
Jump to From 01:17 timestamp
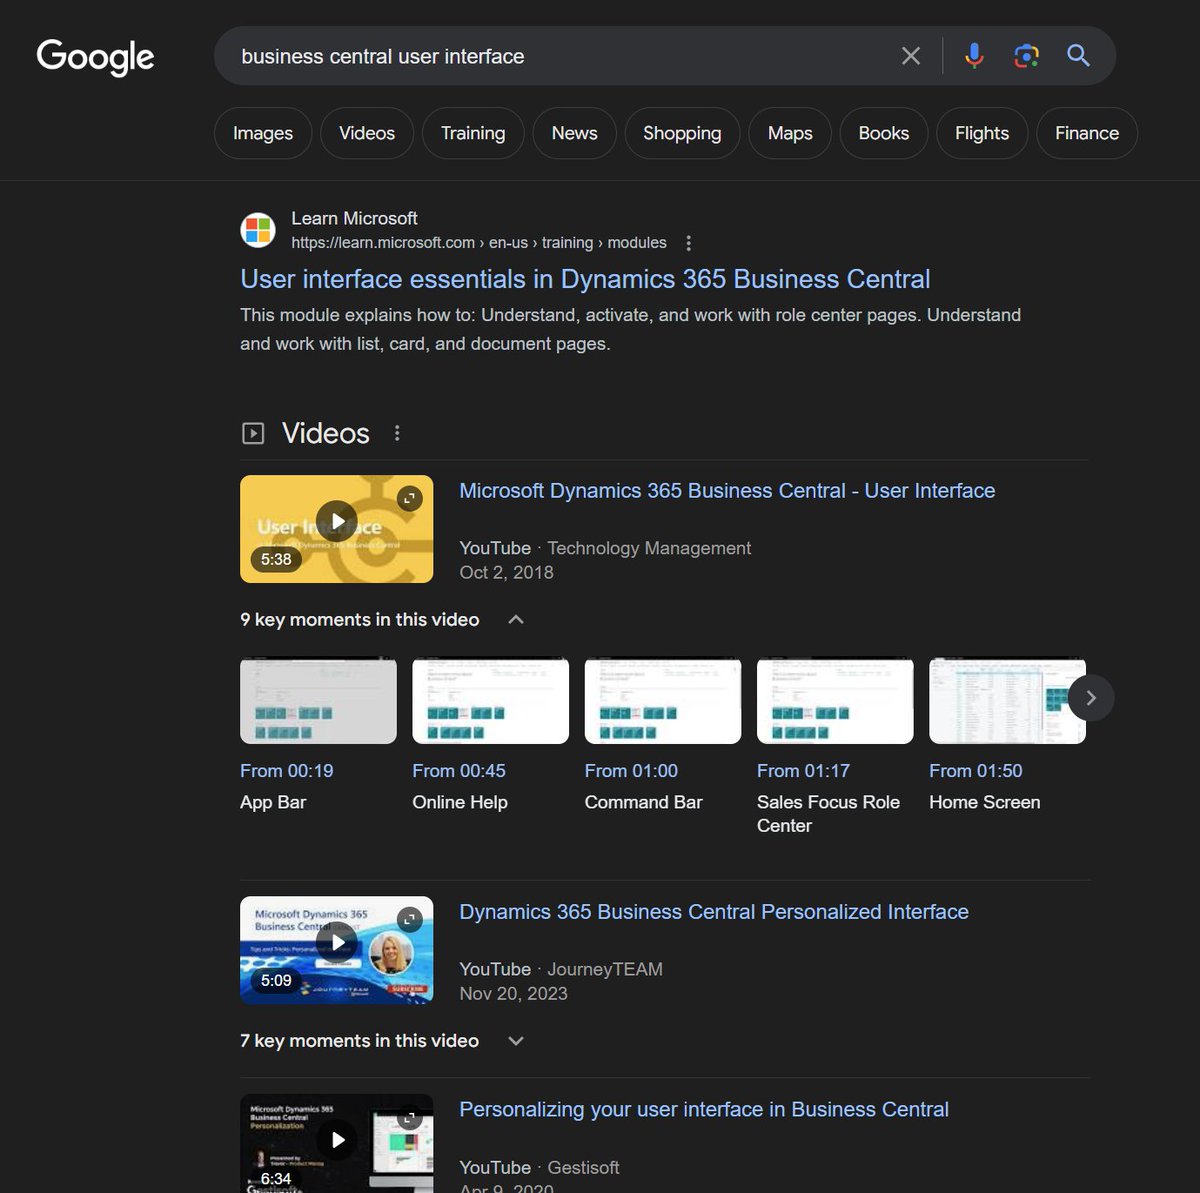(803, 771)
